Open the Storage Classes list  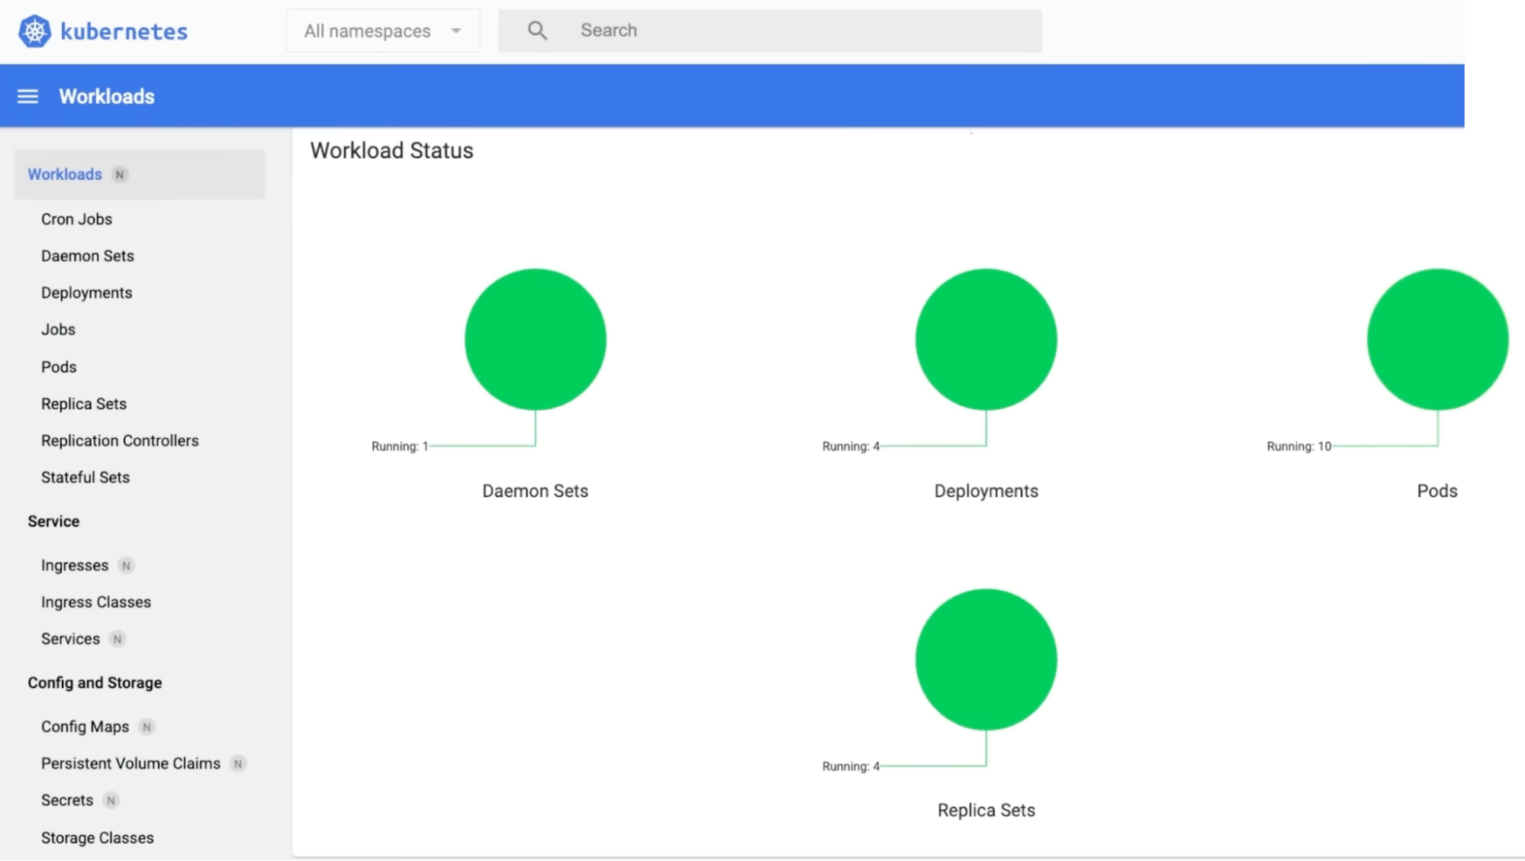click(x=97, y=838)
